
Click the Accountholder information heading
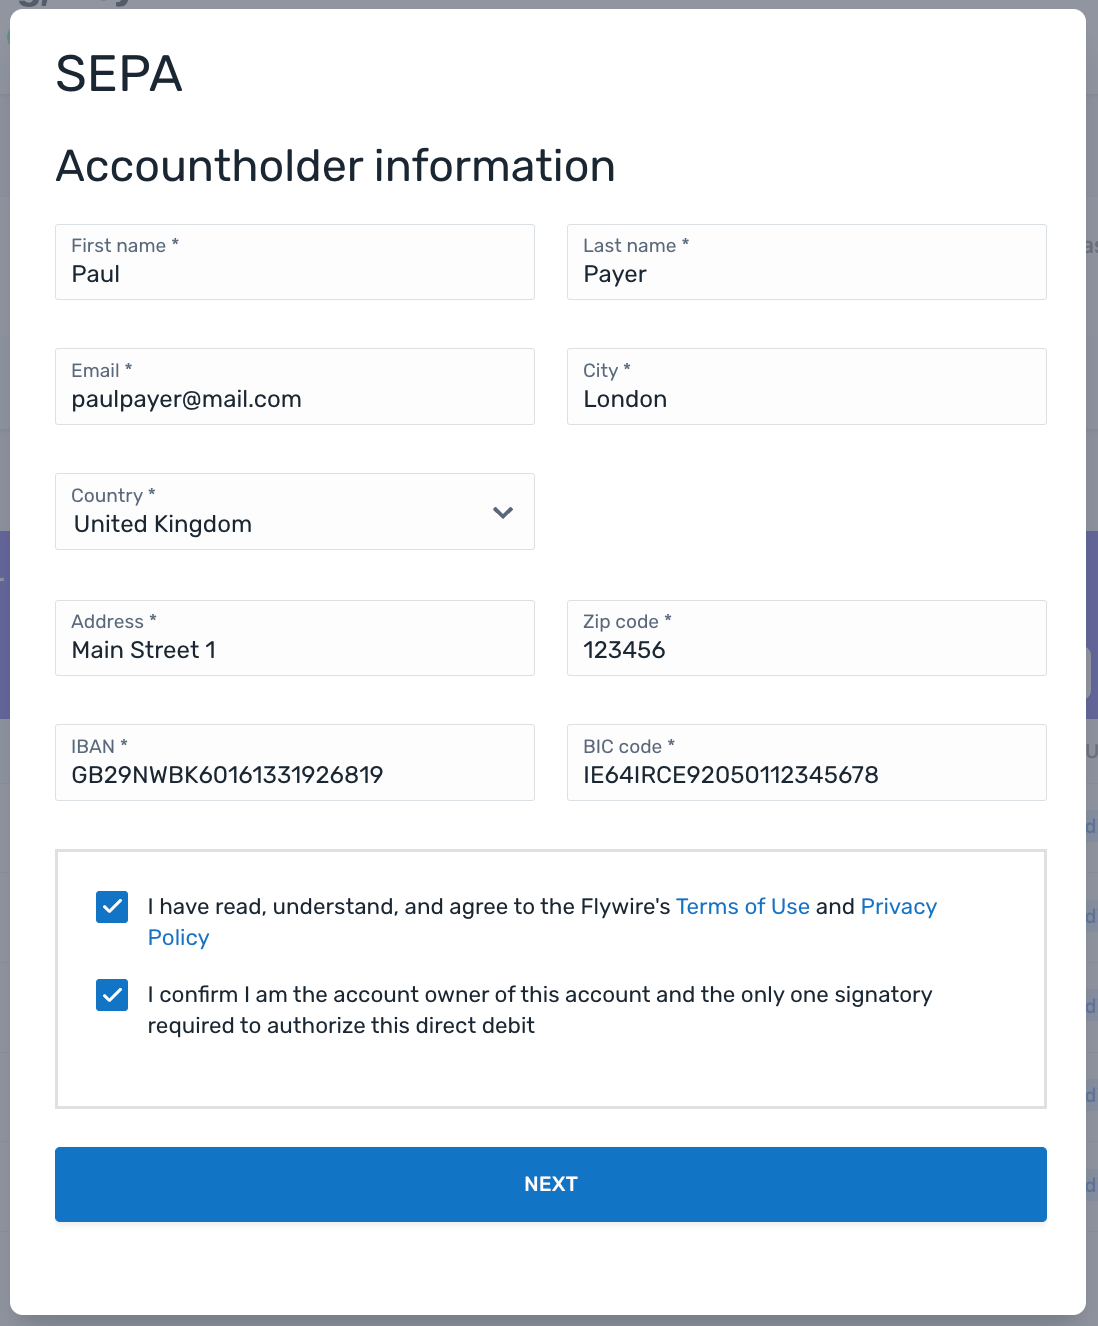(x=335, y=166)
